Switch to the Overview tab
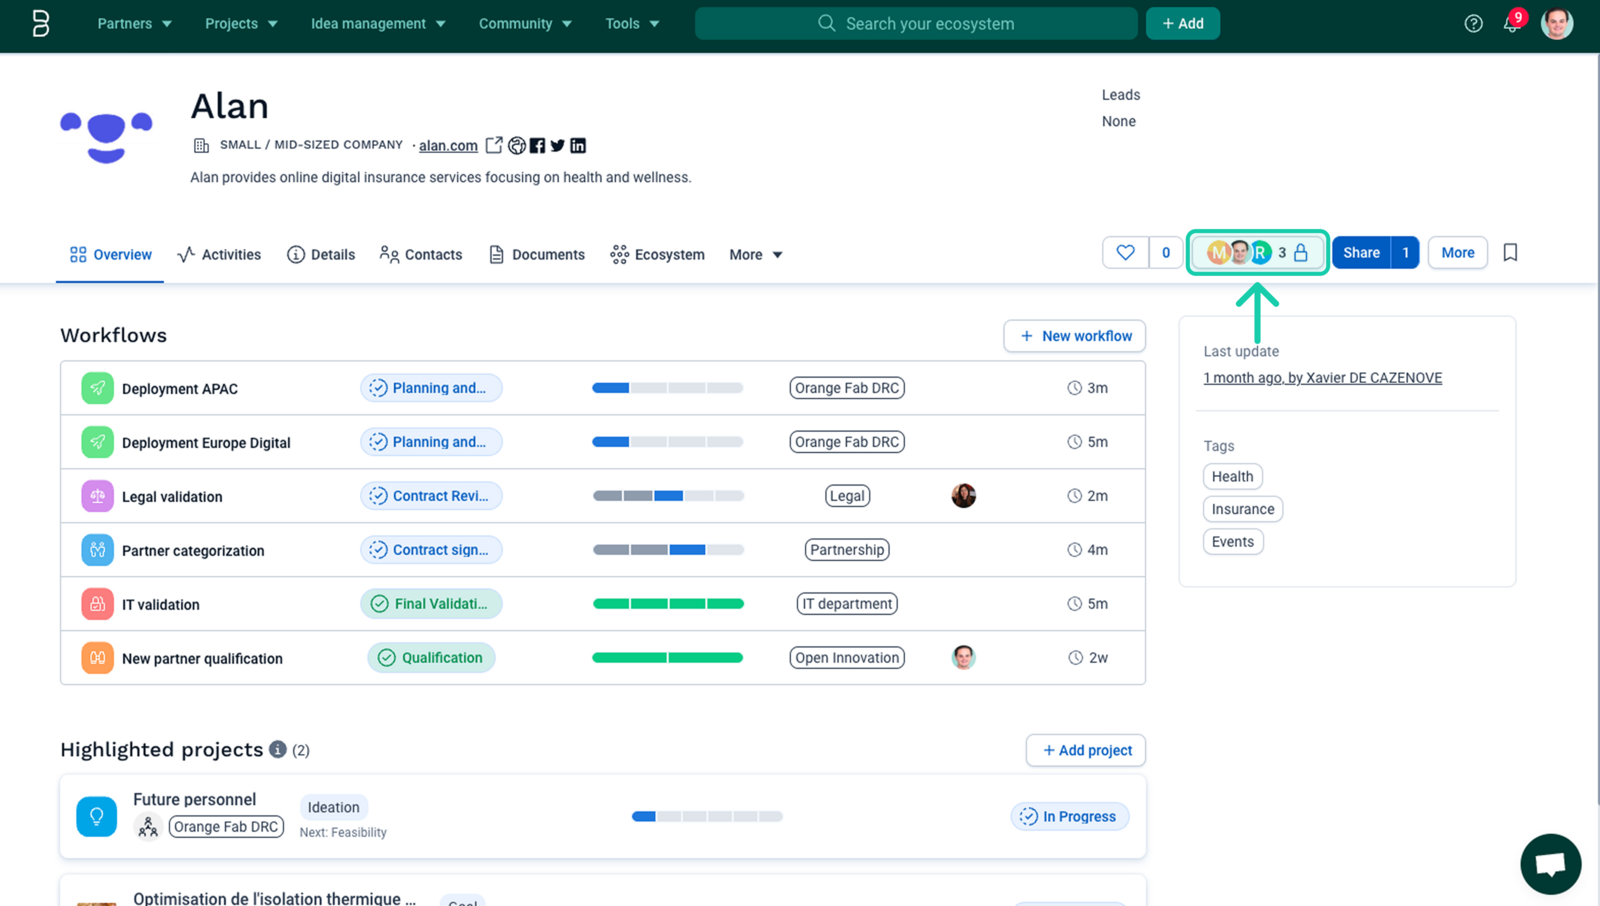The width and height of the screenshot is (1600, 906). (x=110, y=255)
